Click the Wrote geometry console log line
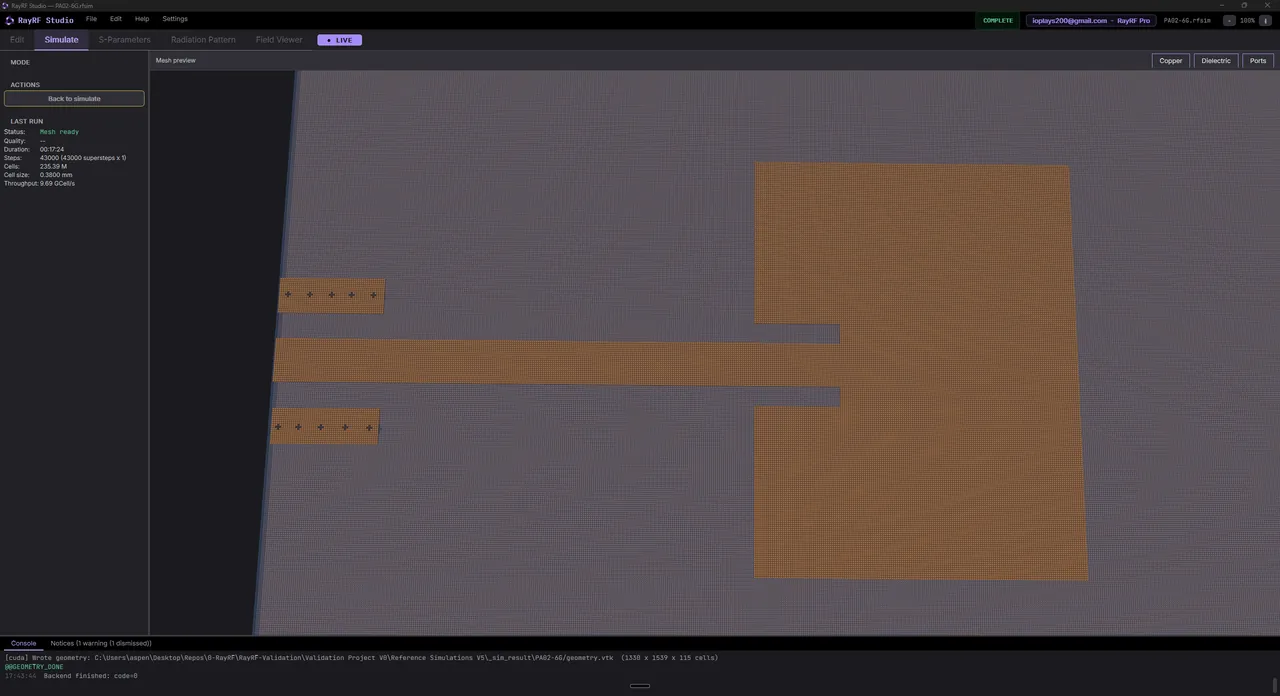 (x=361, y=658)
